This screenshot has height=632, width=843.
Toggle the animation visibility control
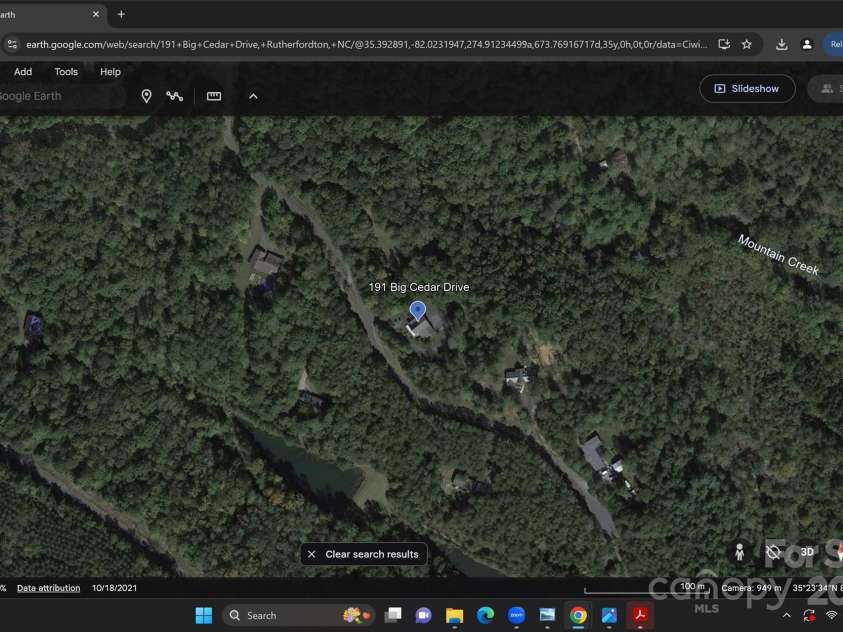[774, 551]
